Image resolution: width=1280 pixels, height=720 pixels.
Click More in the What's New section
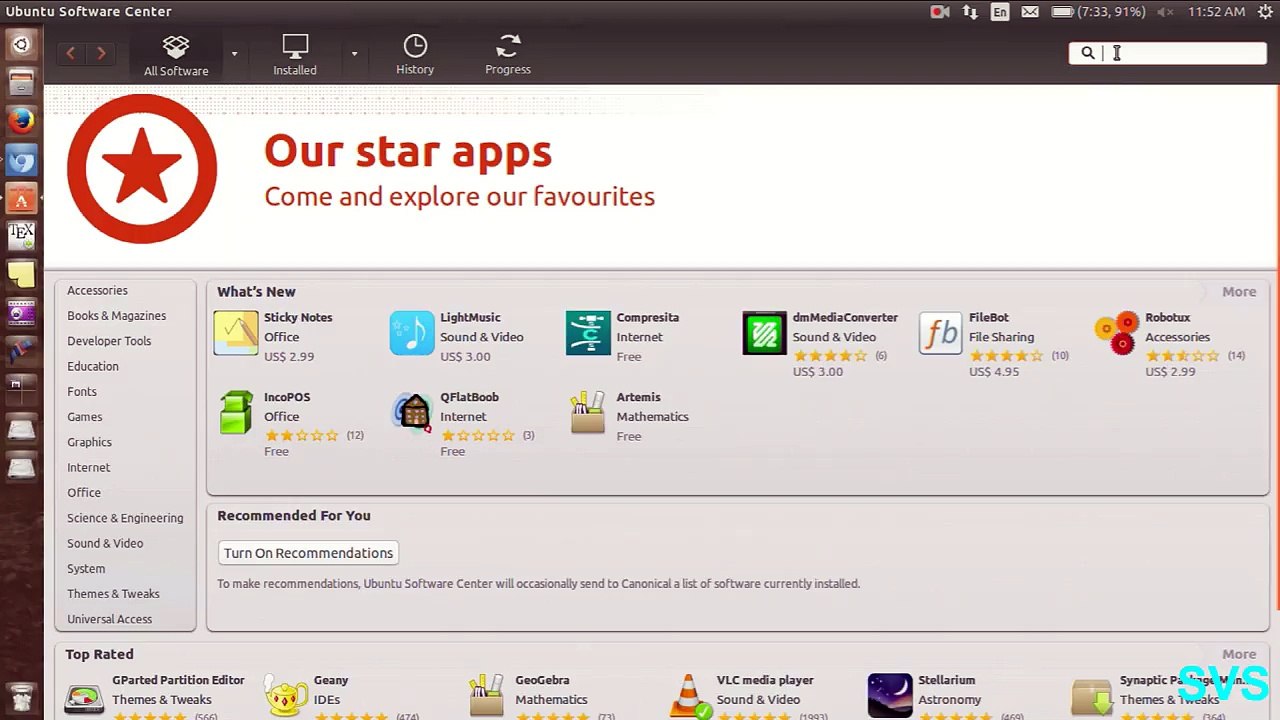pos(1239,292)
